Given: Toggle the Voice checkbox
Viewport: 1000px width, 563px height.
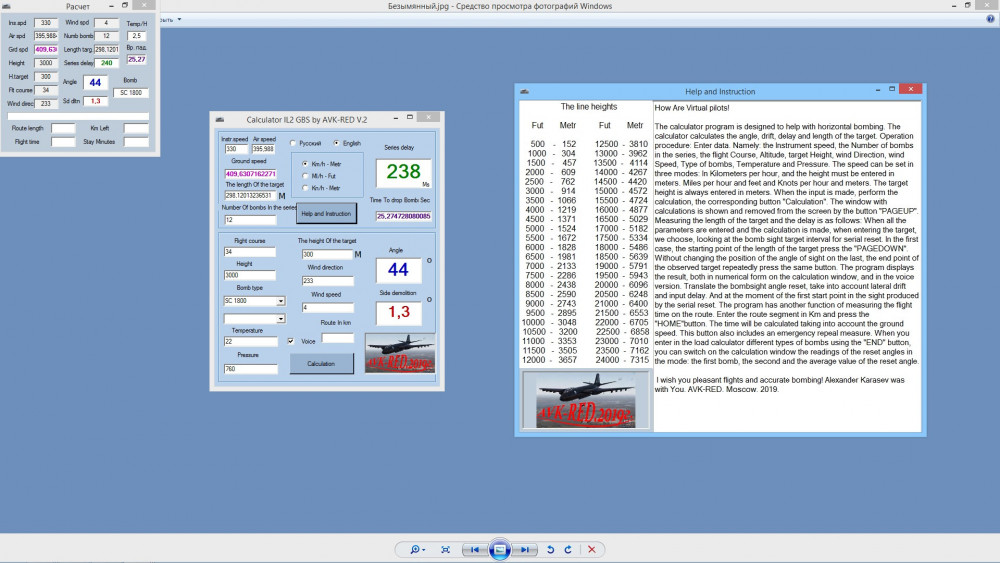Looking at the screenshot, I should (x=291, y=341).
